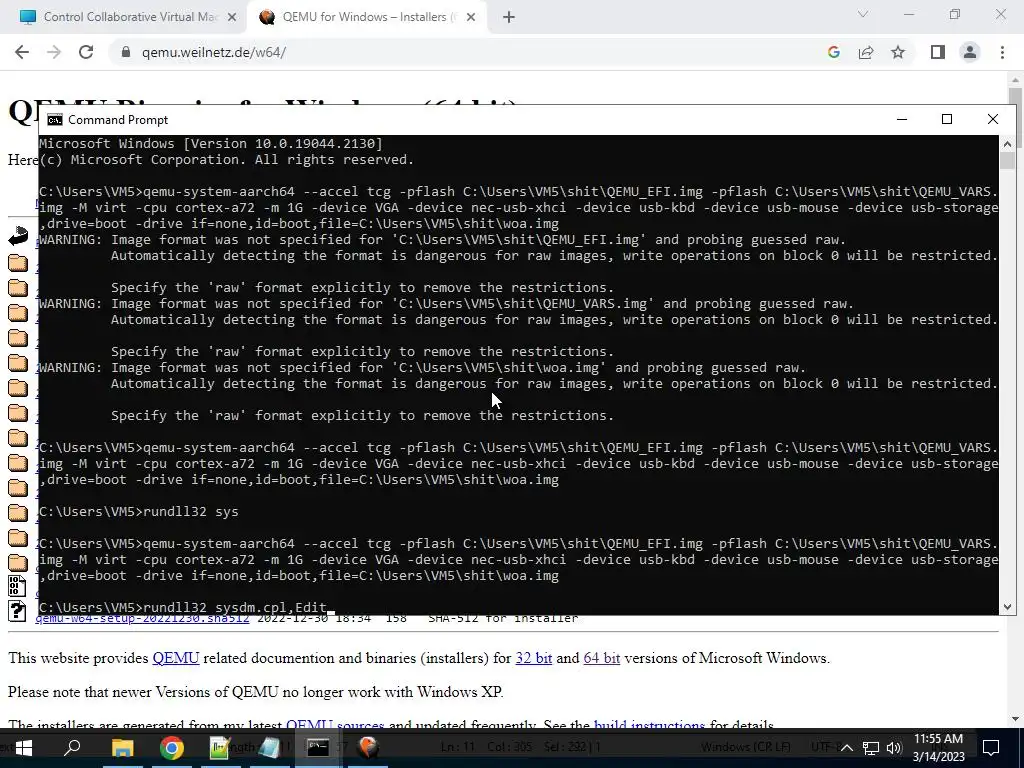Open Notepad++ from taskbar
The width and height of the screenshot is (1024, 768).
tap(220, 748)
